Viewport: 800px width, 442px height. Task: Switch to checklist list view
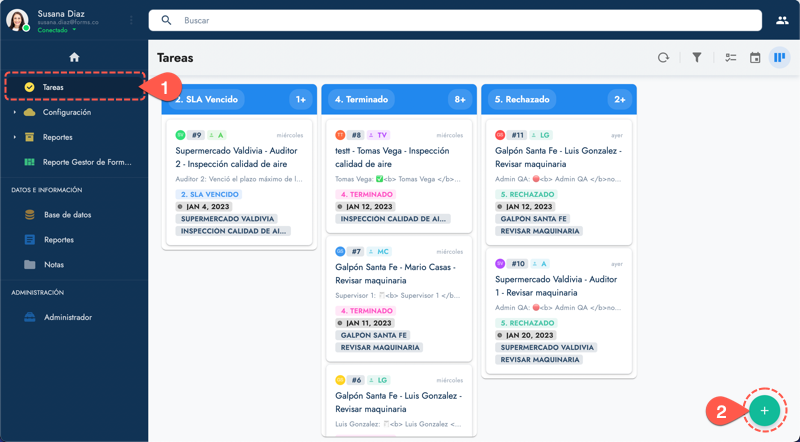730,58
